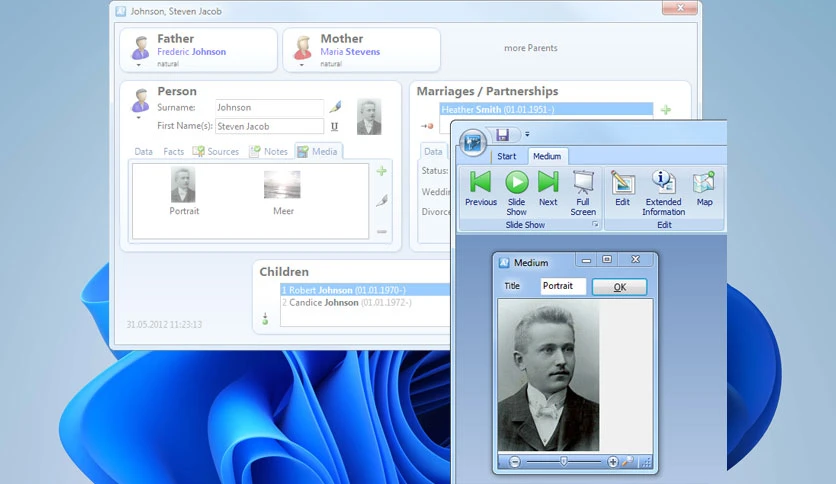
Task: Open Full Screen view
Action: [583, 182]
